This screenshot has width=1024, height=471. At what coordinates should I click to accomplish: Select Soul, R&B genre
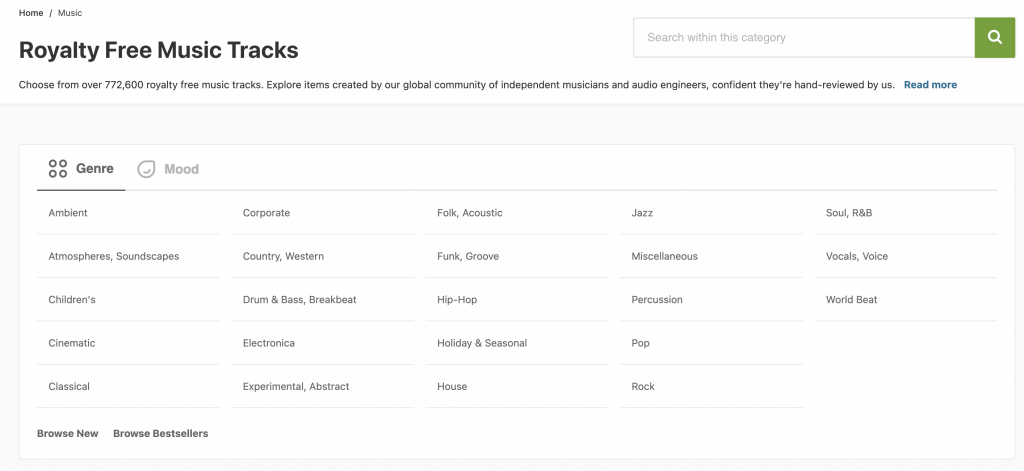(x=849, y=213)
